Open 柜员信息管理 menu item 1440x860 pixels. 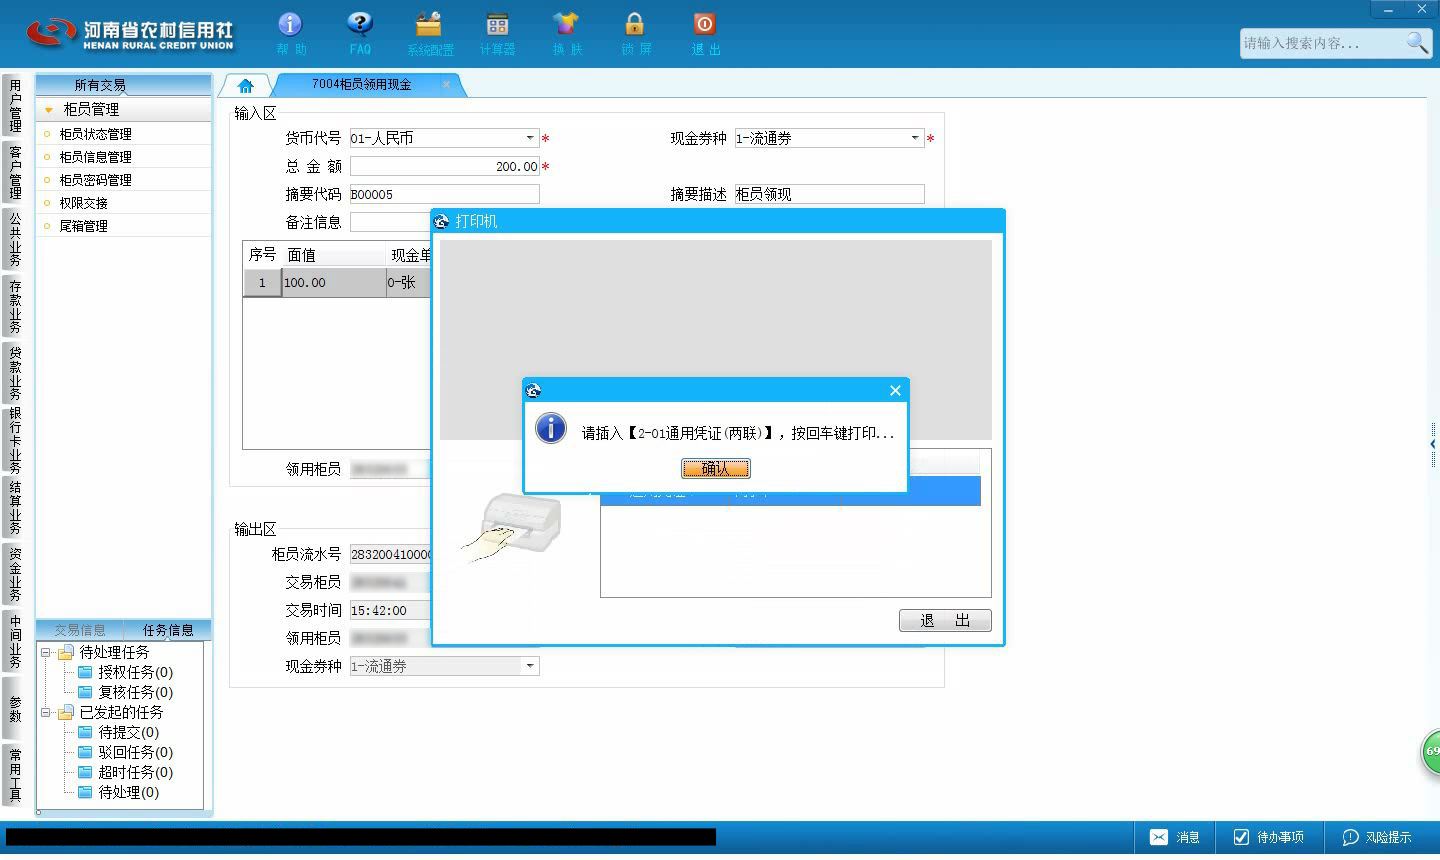point(95,157)
